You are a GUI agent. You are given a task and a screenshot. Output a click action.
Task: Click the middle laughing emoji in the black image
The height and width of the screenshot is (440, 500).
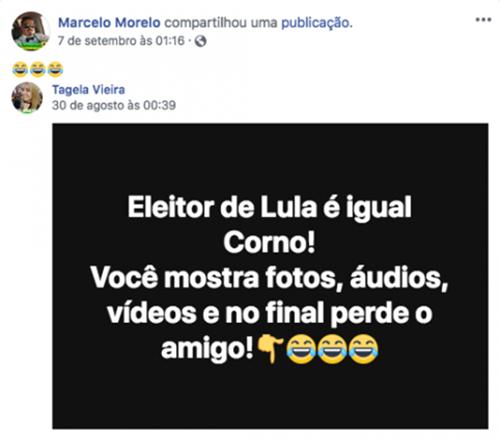pos(332,349)
